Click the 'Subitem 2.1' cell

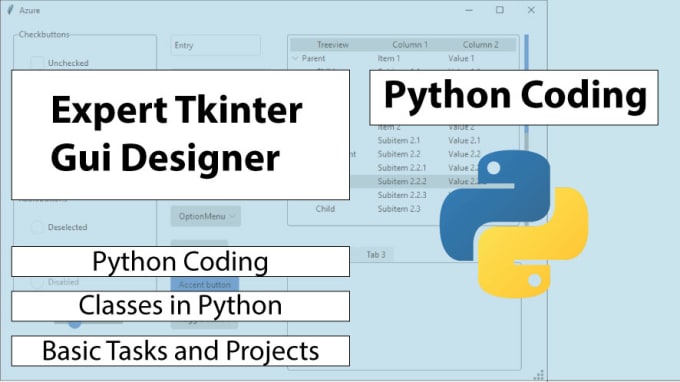point(399,140)
